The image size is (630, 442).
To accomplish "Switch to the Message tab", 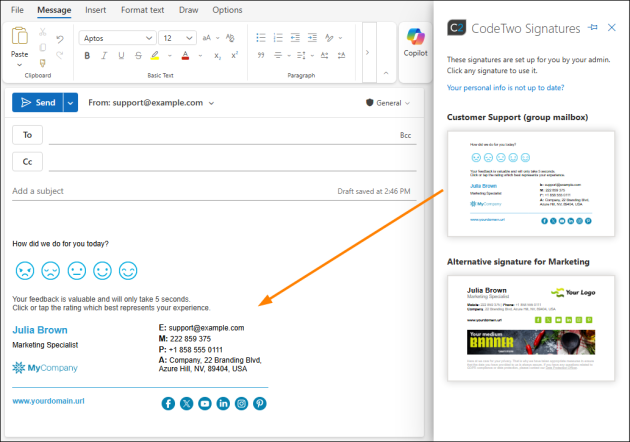I will [x=54, y=10].
